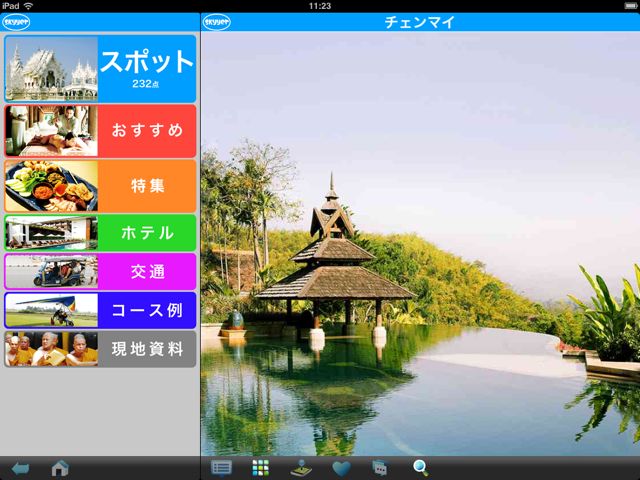The height and width of the screenshot is (480, 640).
Task: Open the 現地資料 gray button
Action: coord(100,349)
